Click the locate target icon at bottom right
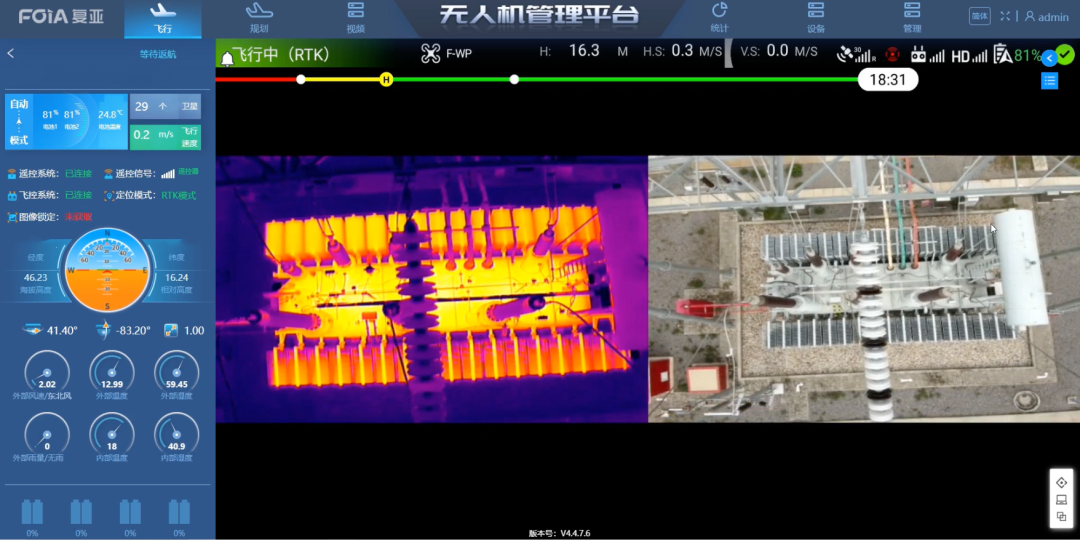Screen dimensions: 1080x540 click(1061, 483)
